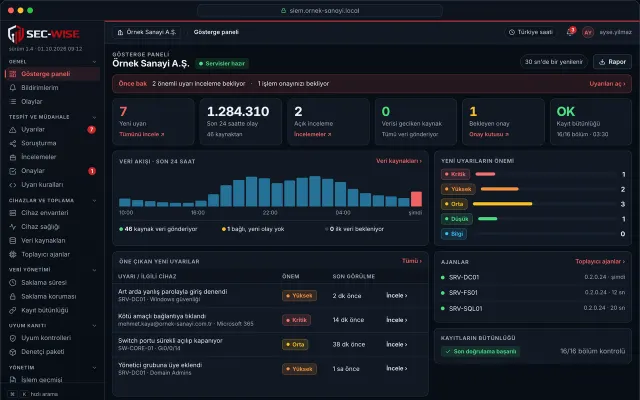Click İncele for Switch portu alert
Viewport: 640px width, 400px height.
pyautogui.click(x=397, y=344)
